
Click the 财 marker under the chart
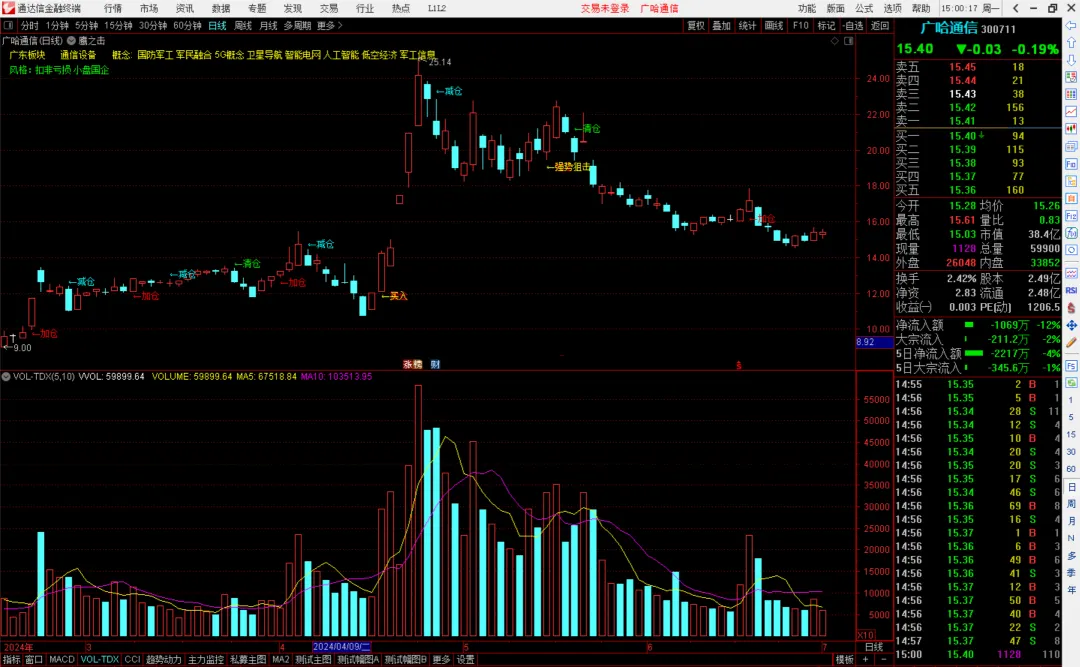(x=435, y=365)
